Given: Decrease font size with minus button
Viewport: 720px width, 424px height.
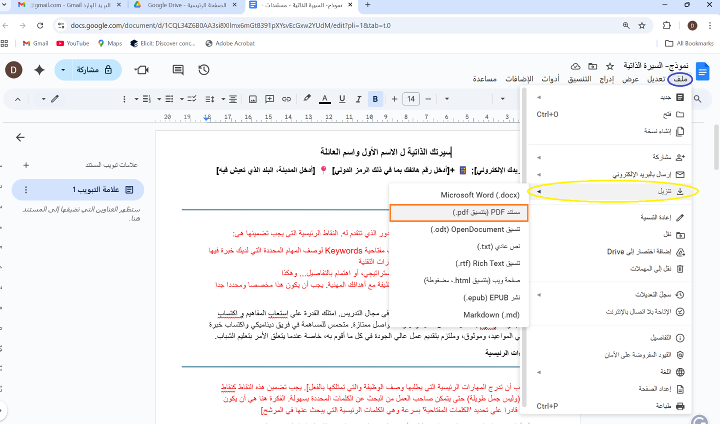Looking at the screenshot, I should pyautogui.click(x=428, y=99).
